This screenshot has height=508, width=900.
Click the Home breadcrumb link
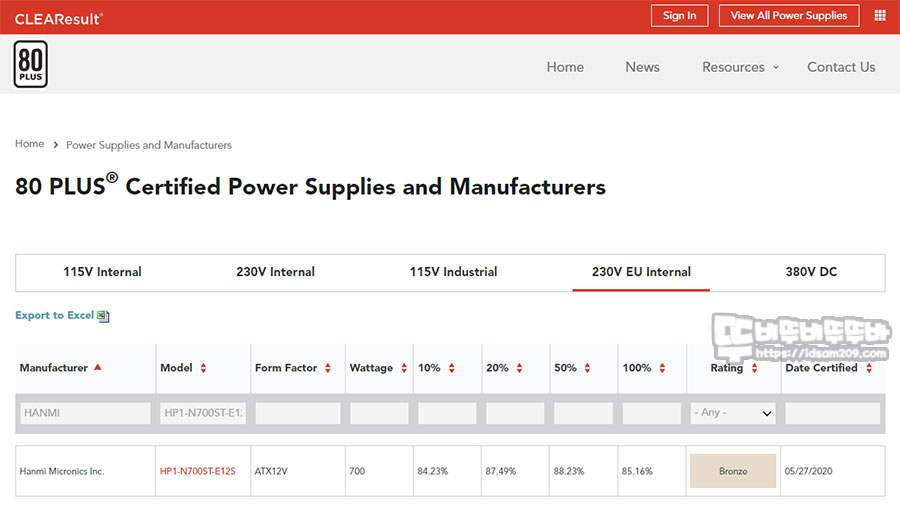point(29,144)
